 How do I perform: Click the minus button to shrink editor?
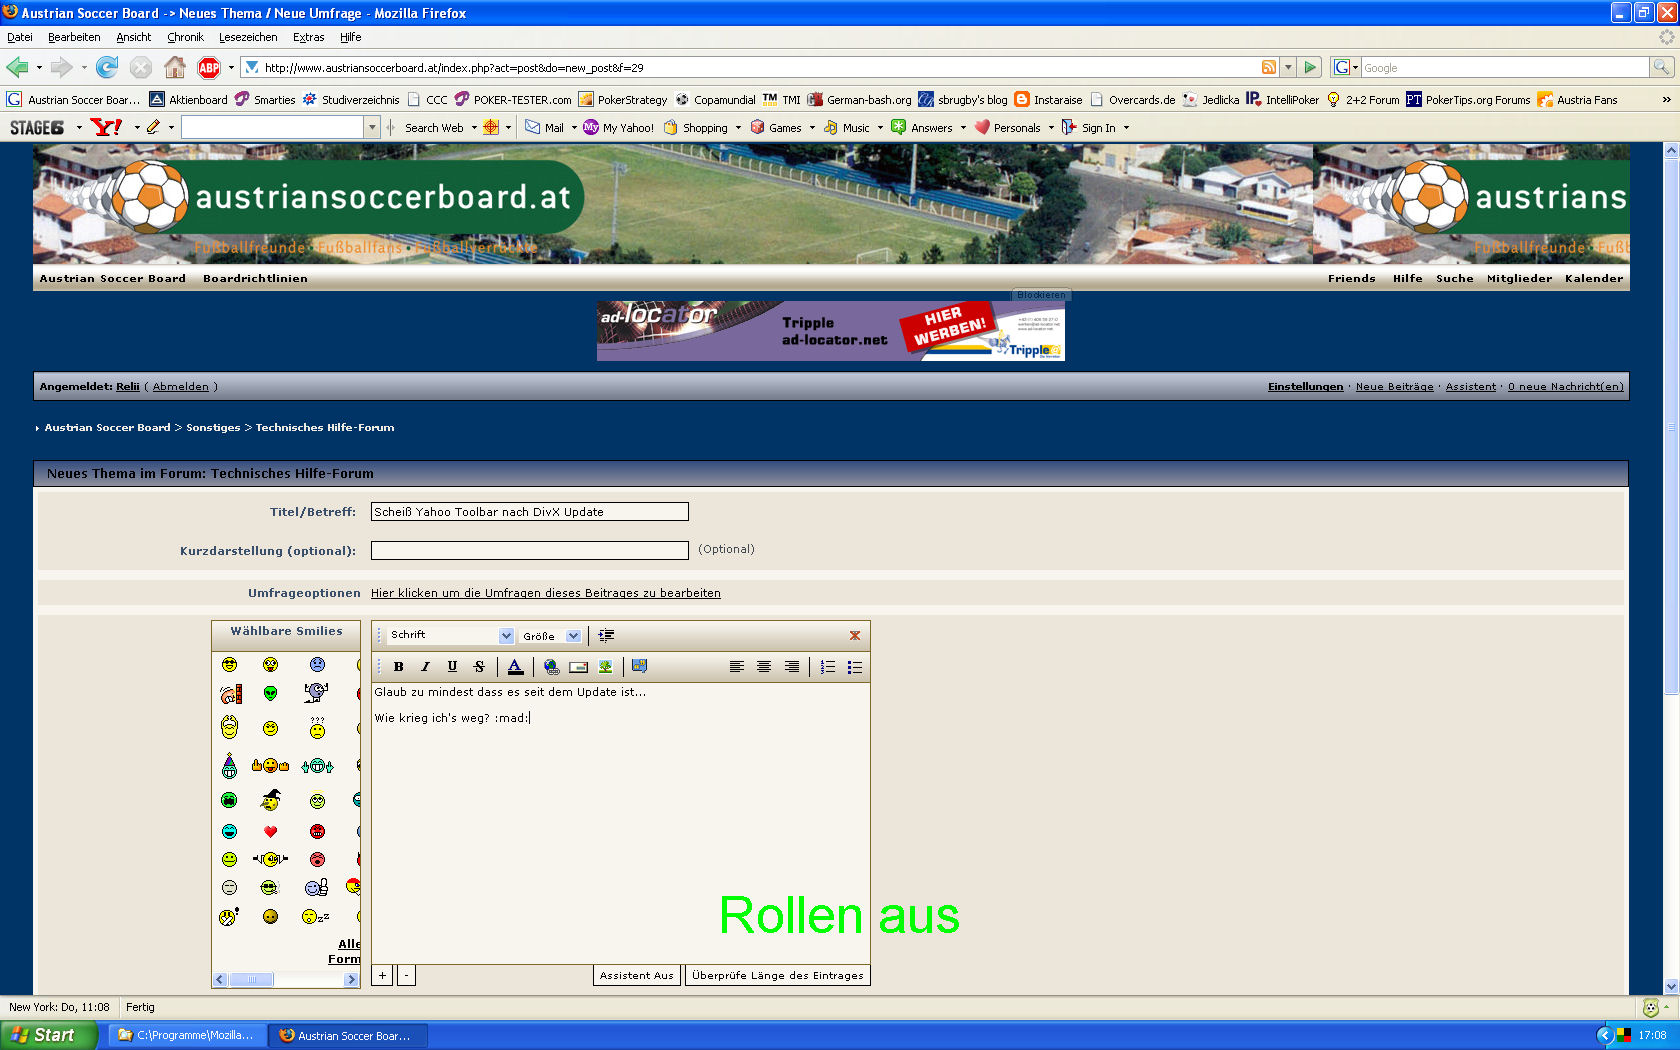tap(406, 975)
